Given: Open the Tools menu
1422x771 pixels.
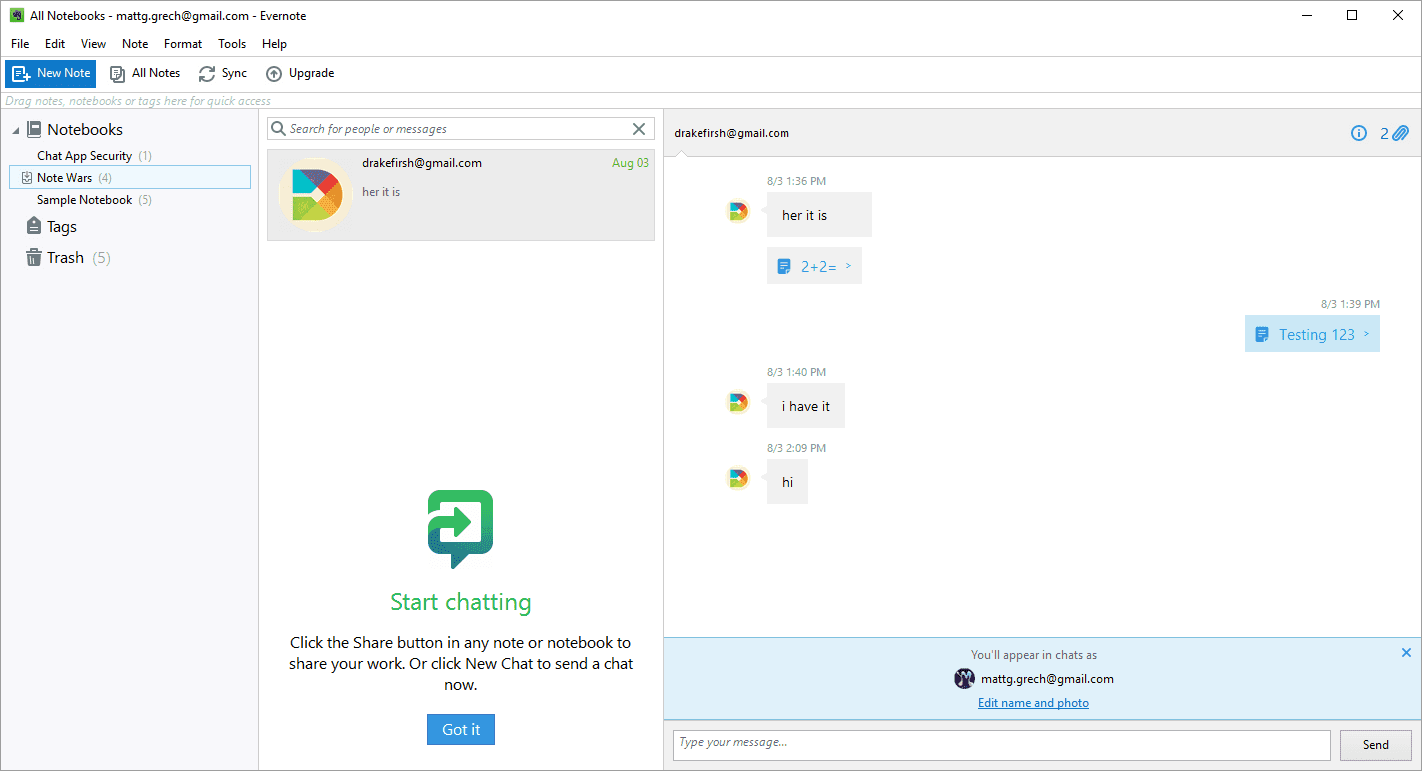Looking at the screenshot, I should pyautogui.click(x=232, y=44).
